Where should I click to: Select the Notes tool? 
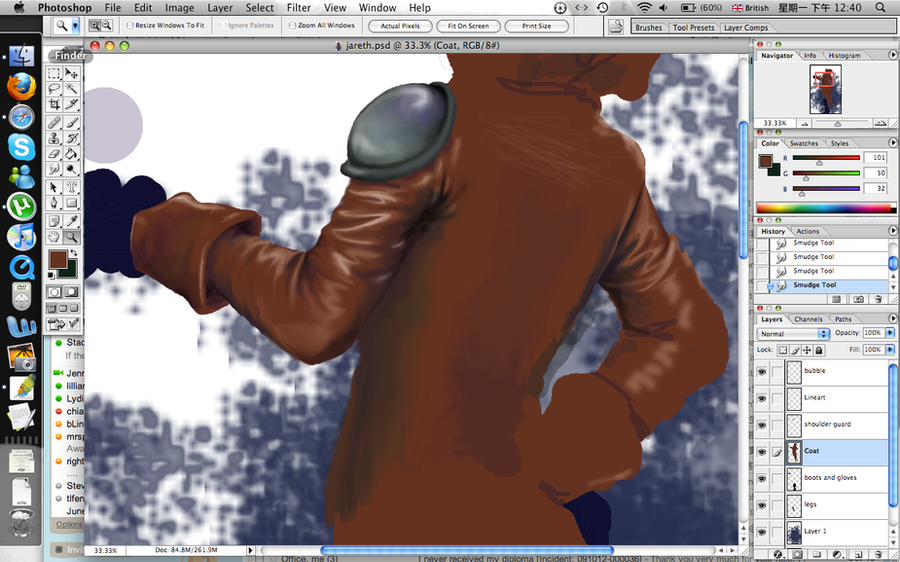coord(54,221)
